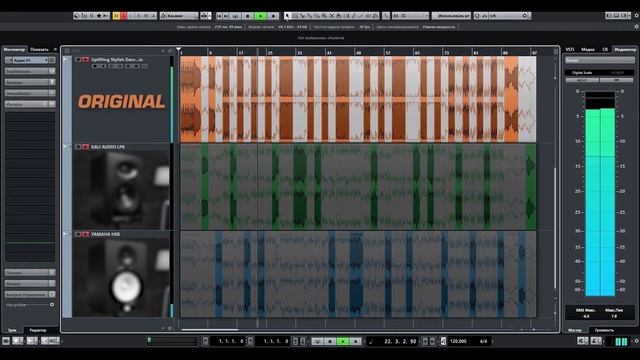Expand the fifth Inspector section above the slot list
This screenshot has height=360, width=640.
pyautogui.click(x=30, y=104)
